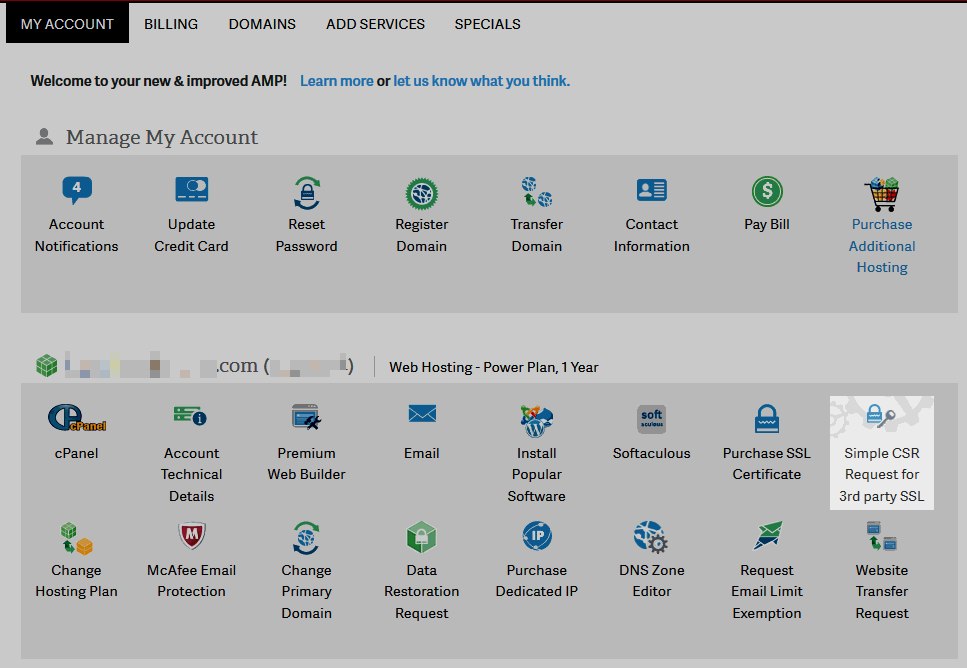Go to the Specials tab
Image resolution: width=967 pixels, height=668 pixels.
[487, 24]
